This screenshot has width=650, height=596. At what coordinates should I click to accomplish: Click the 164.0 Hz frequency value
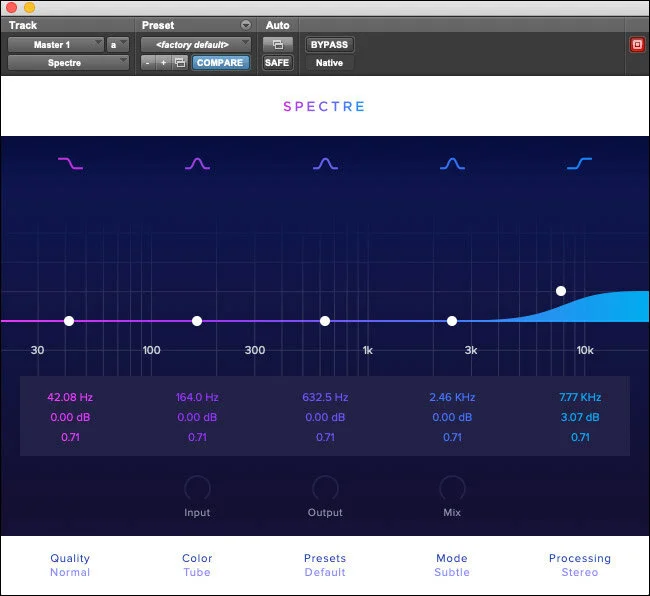pyautogui.click(x=197, y=397)
